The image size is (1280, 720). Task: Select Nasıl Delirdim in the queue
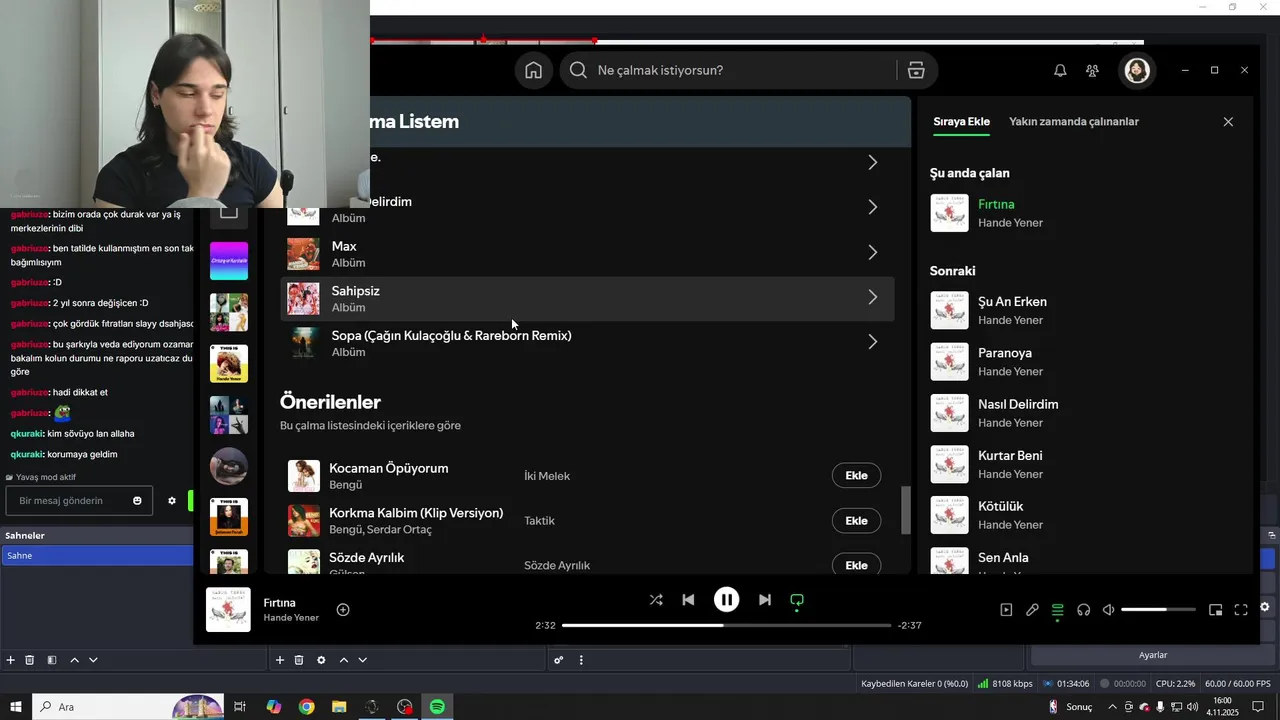click(x=1087, y=412)
